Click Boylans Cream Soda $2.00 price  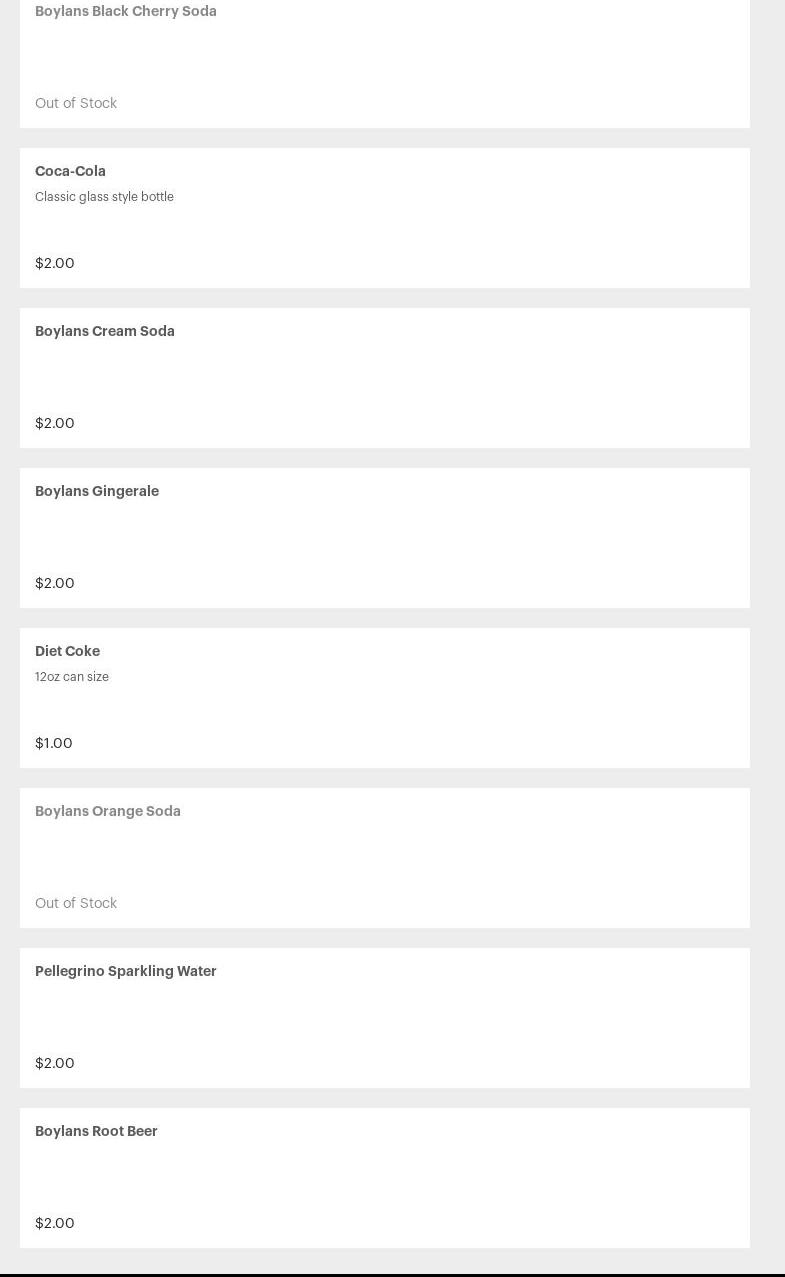(x=55, y=423)
